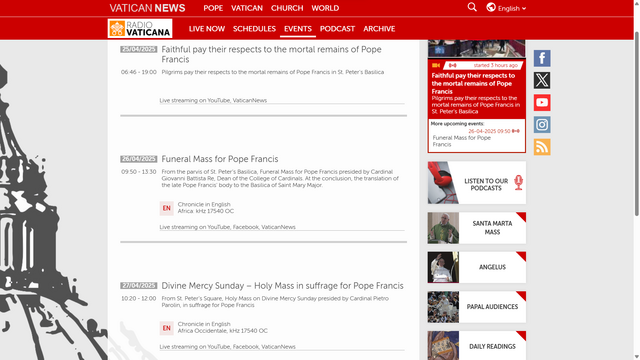Click the EN badge under Funeral Mass
Screen dimensions: 640x360
click(x=167, y=208)
